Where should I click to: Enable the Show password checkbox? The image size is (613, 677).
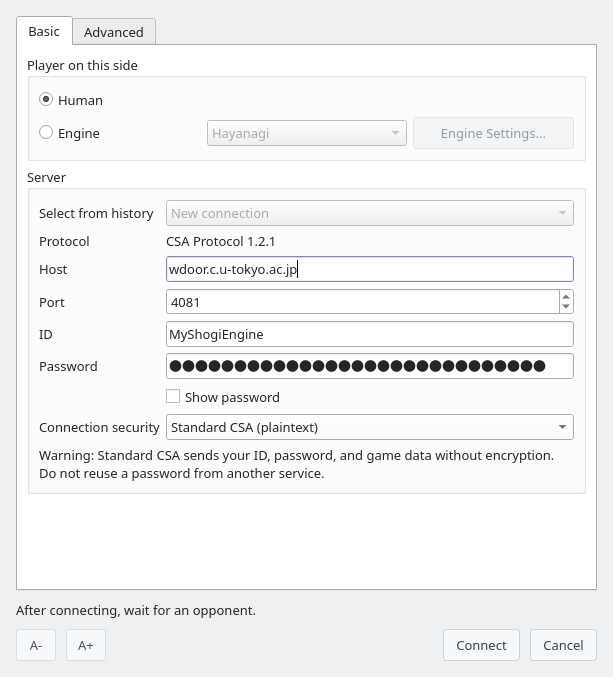(x=173, y=396)
